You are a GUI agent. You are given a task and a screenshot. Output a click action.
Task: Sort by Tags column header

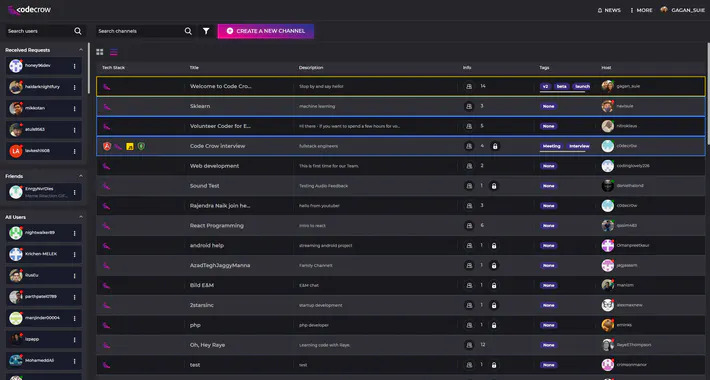tap(544, 67)
